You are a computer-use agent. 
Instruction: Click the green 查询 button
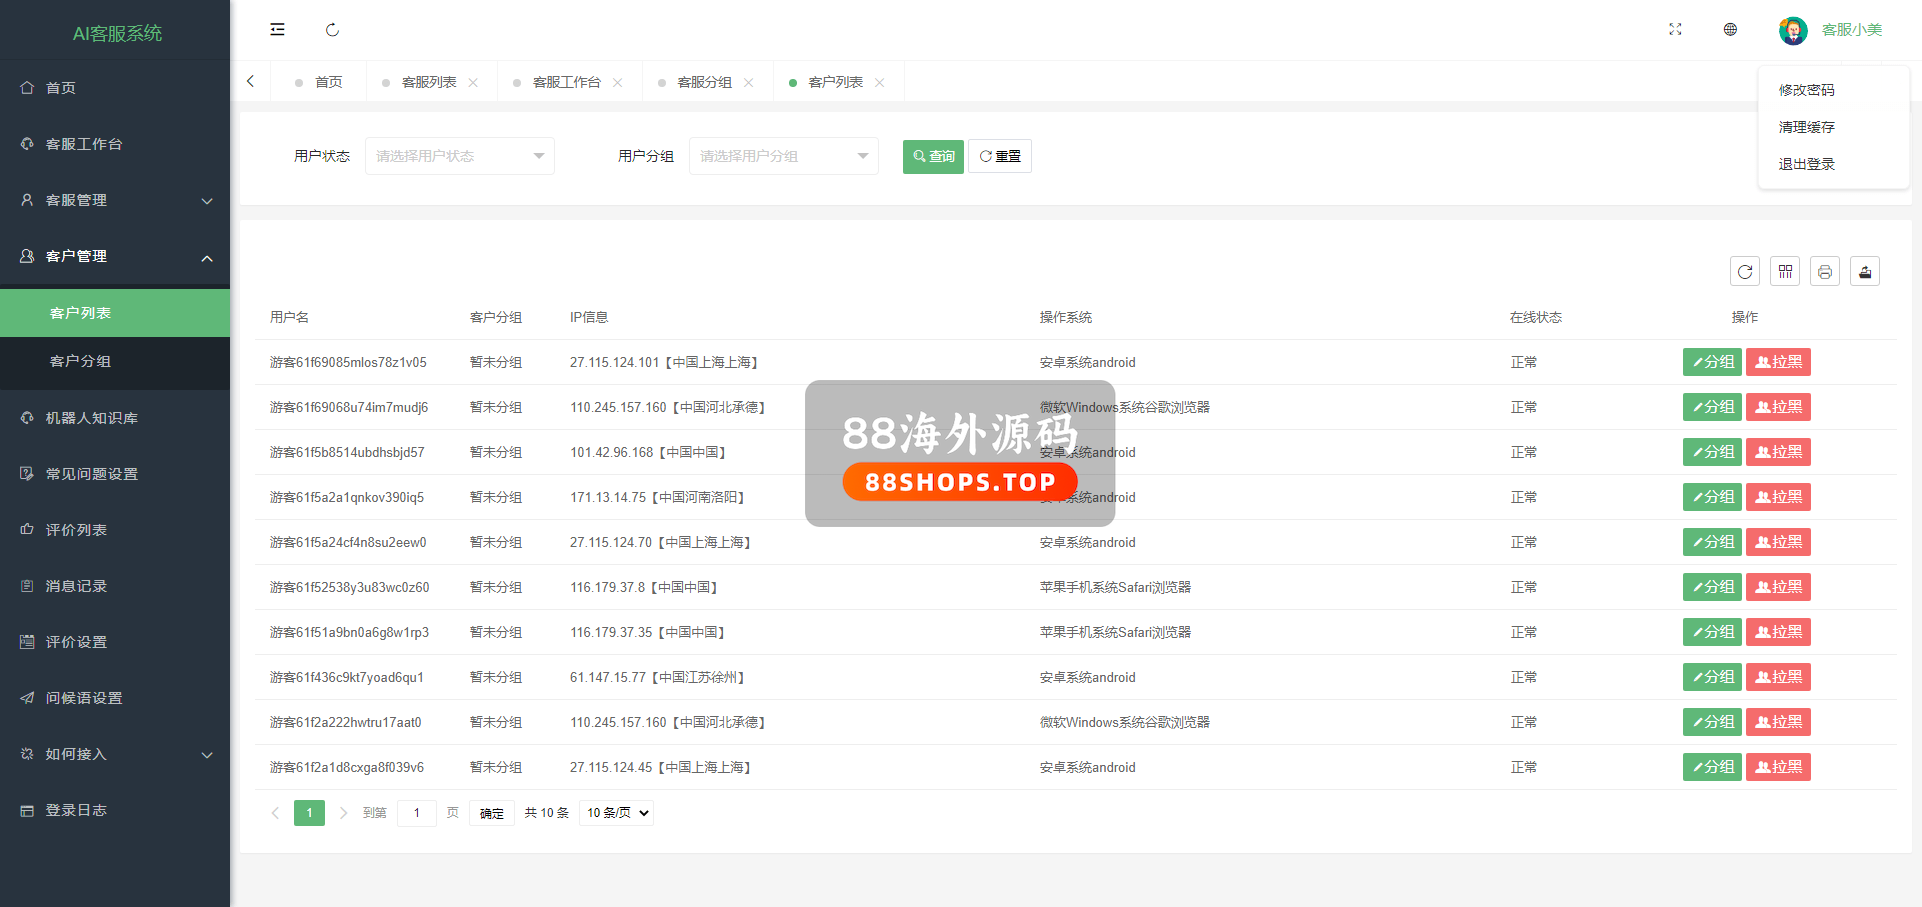933,156
